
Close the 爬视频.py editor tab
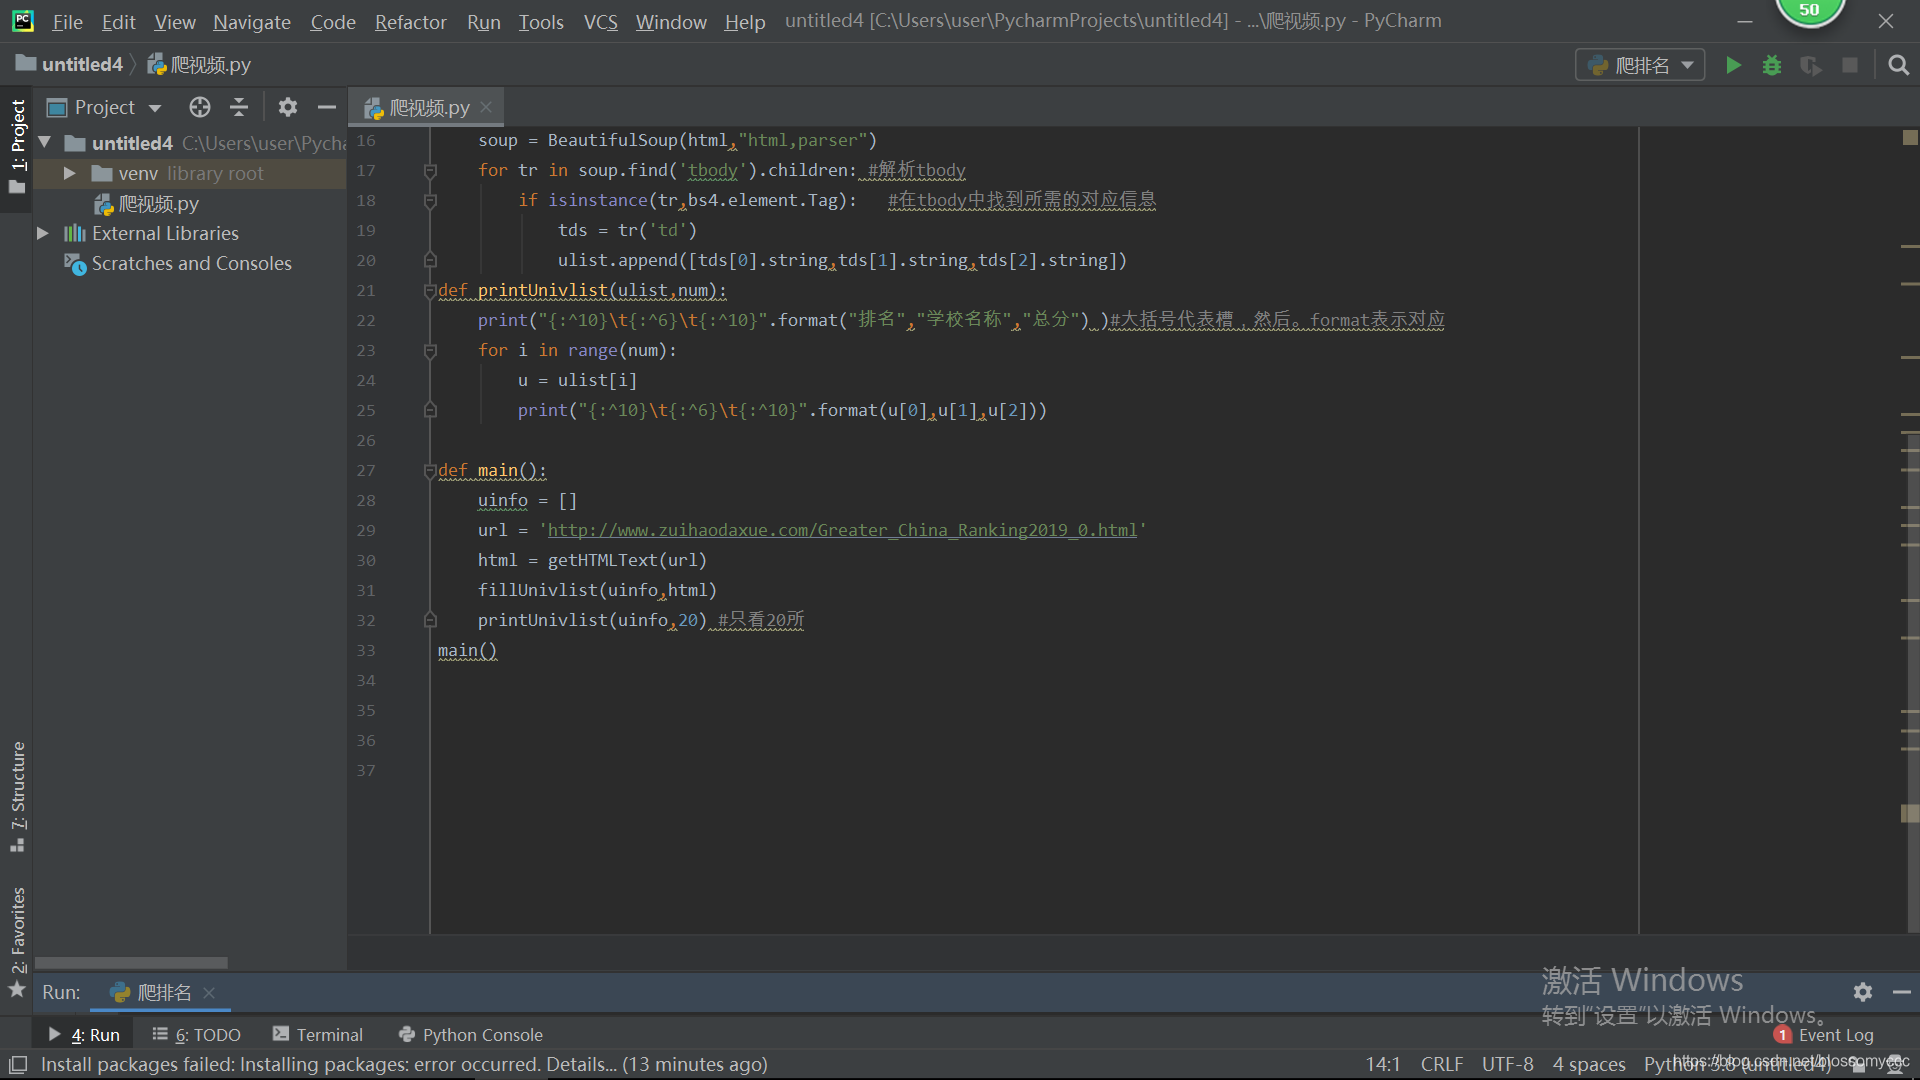click(x=486, y=107)
